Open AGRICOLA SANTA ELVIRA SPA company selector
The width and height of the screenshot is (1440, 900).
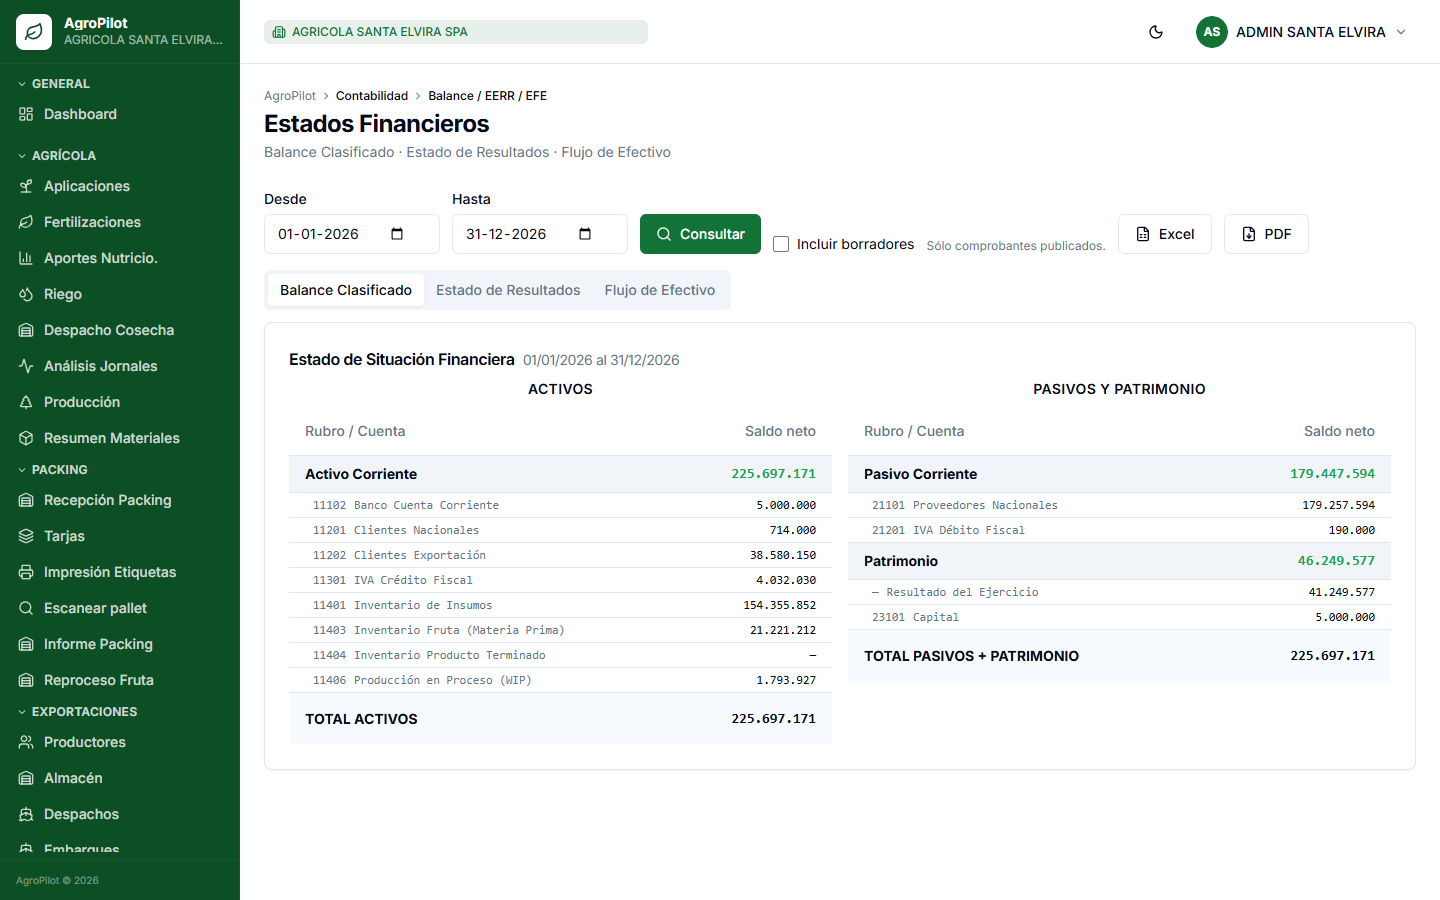(x=456, y=32)
